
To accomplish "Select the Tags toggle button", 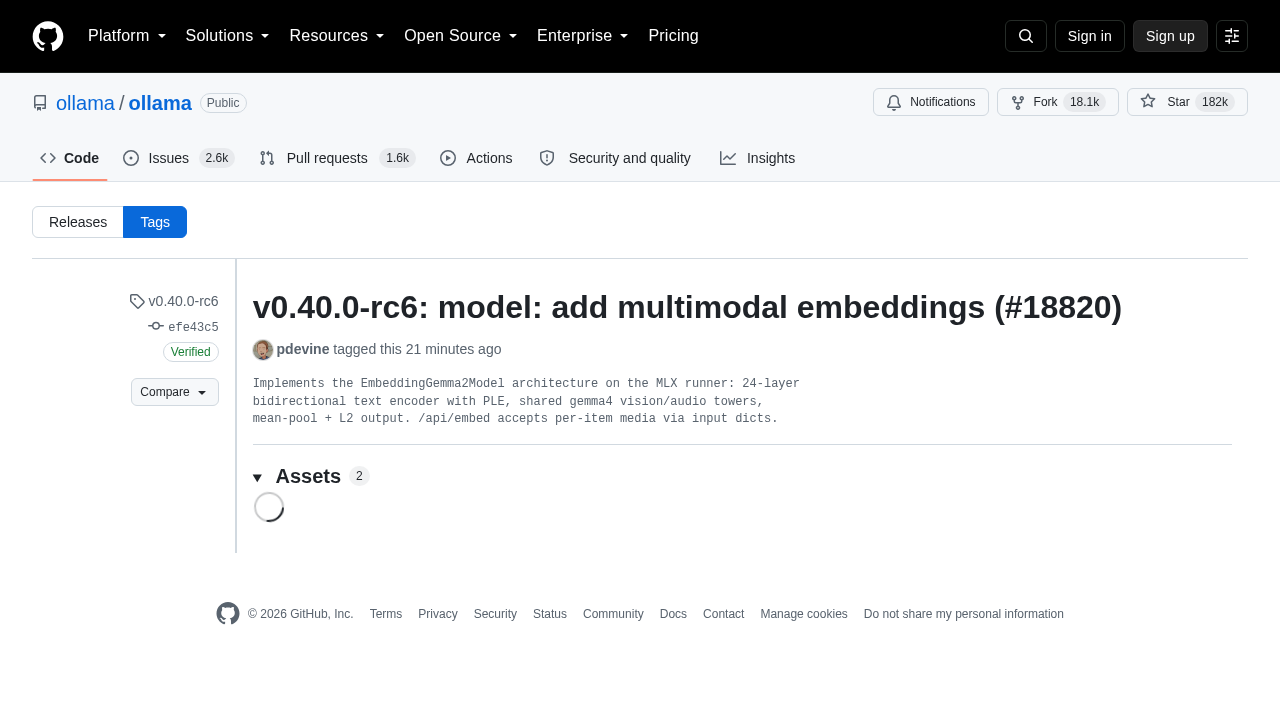I will point(155,222).
